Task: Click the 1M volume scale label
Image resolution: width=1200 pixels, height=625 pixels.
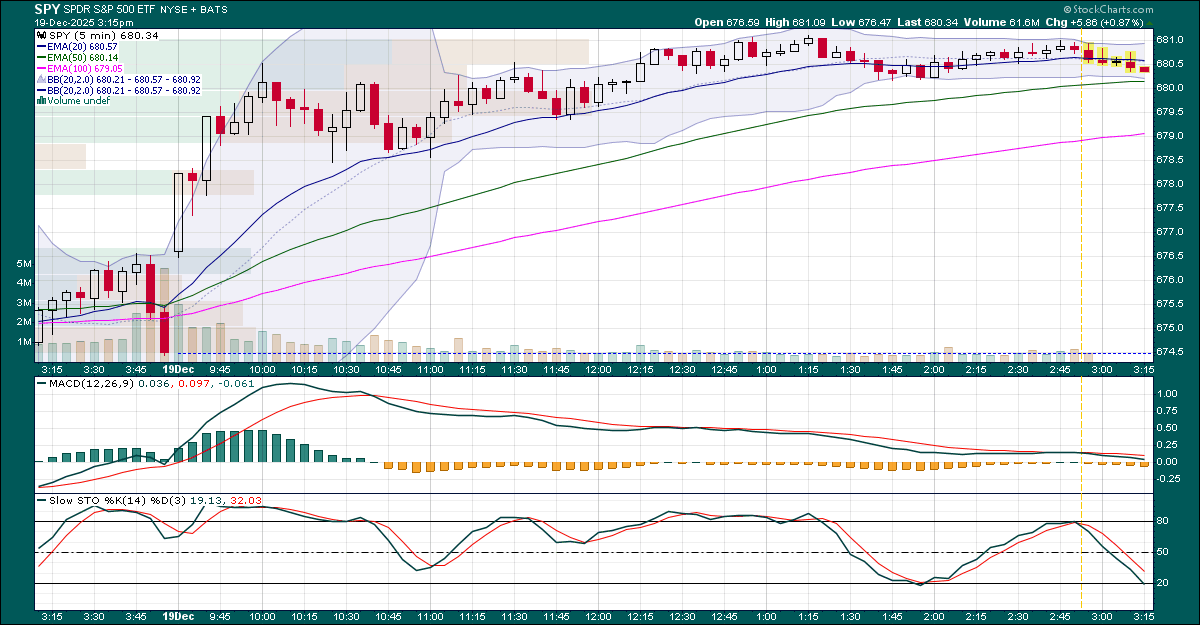Action: coord(26,342)
